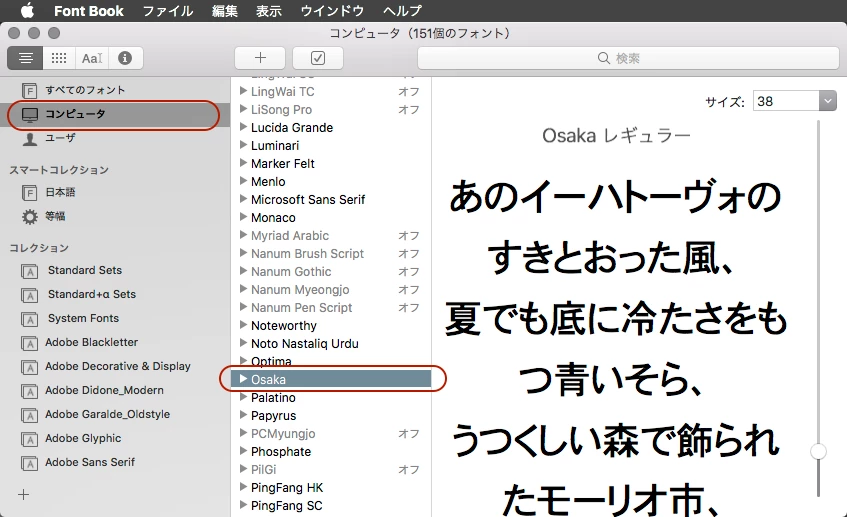Open the ウインドウ menu

click(332, 11)
